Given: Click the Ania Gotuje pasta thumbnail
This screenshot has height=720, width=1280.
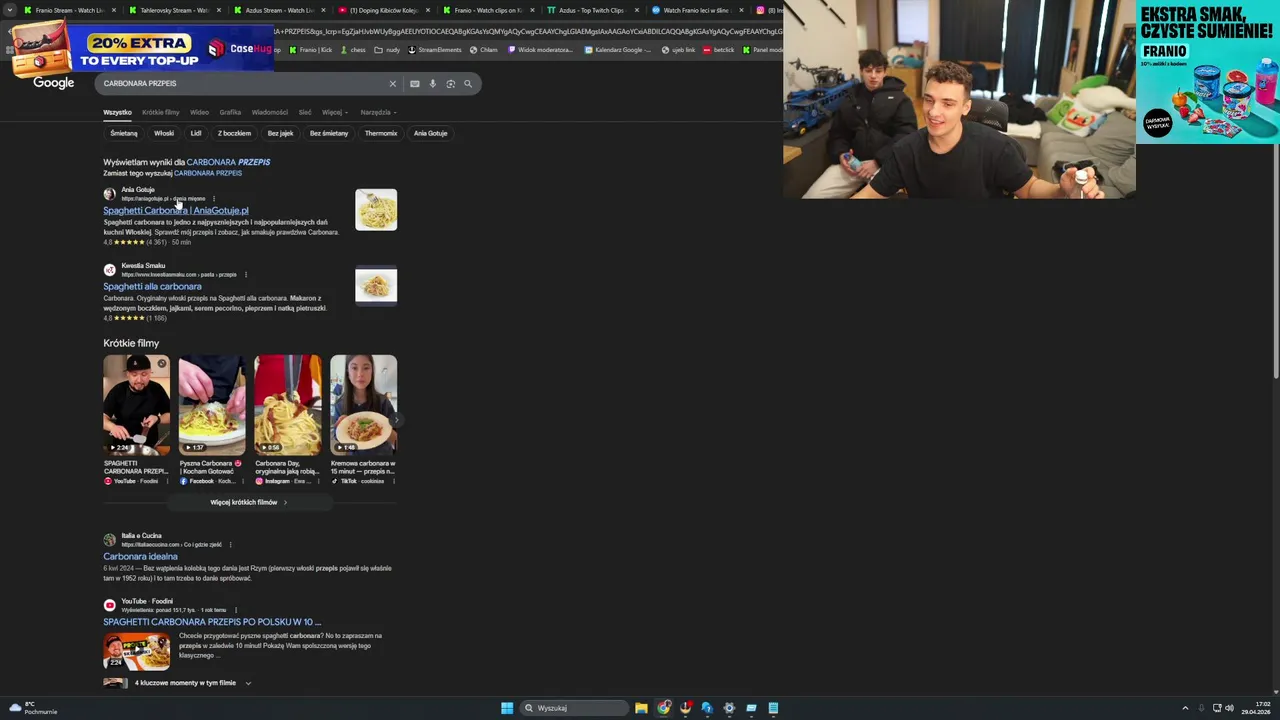Looking at the screenshot, I should click(x=376, y=209).
